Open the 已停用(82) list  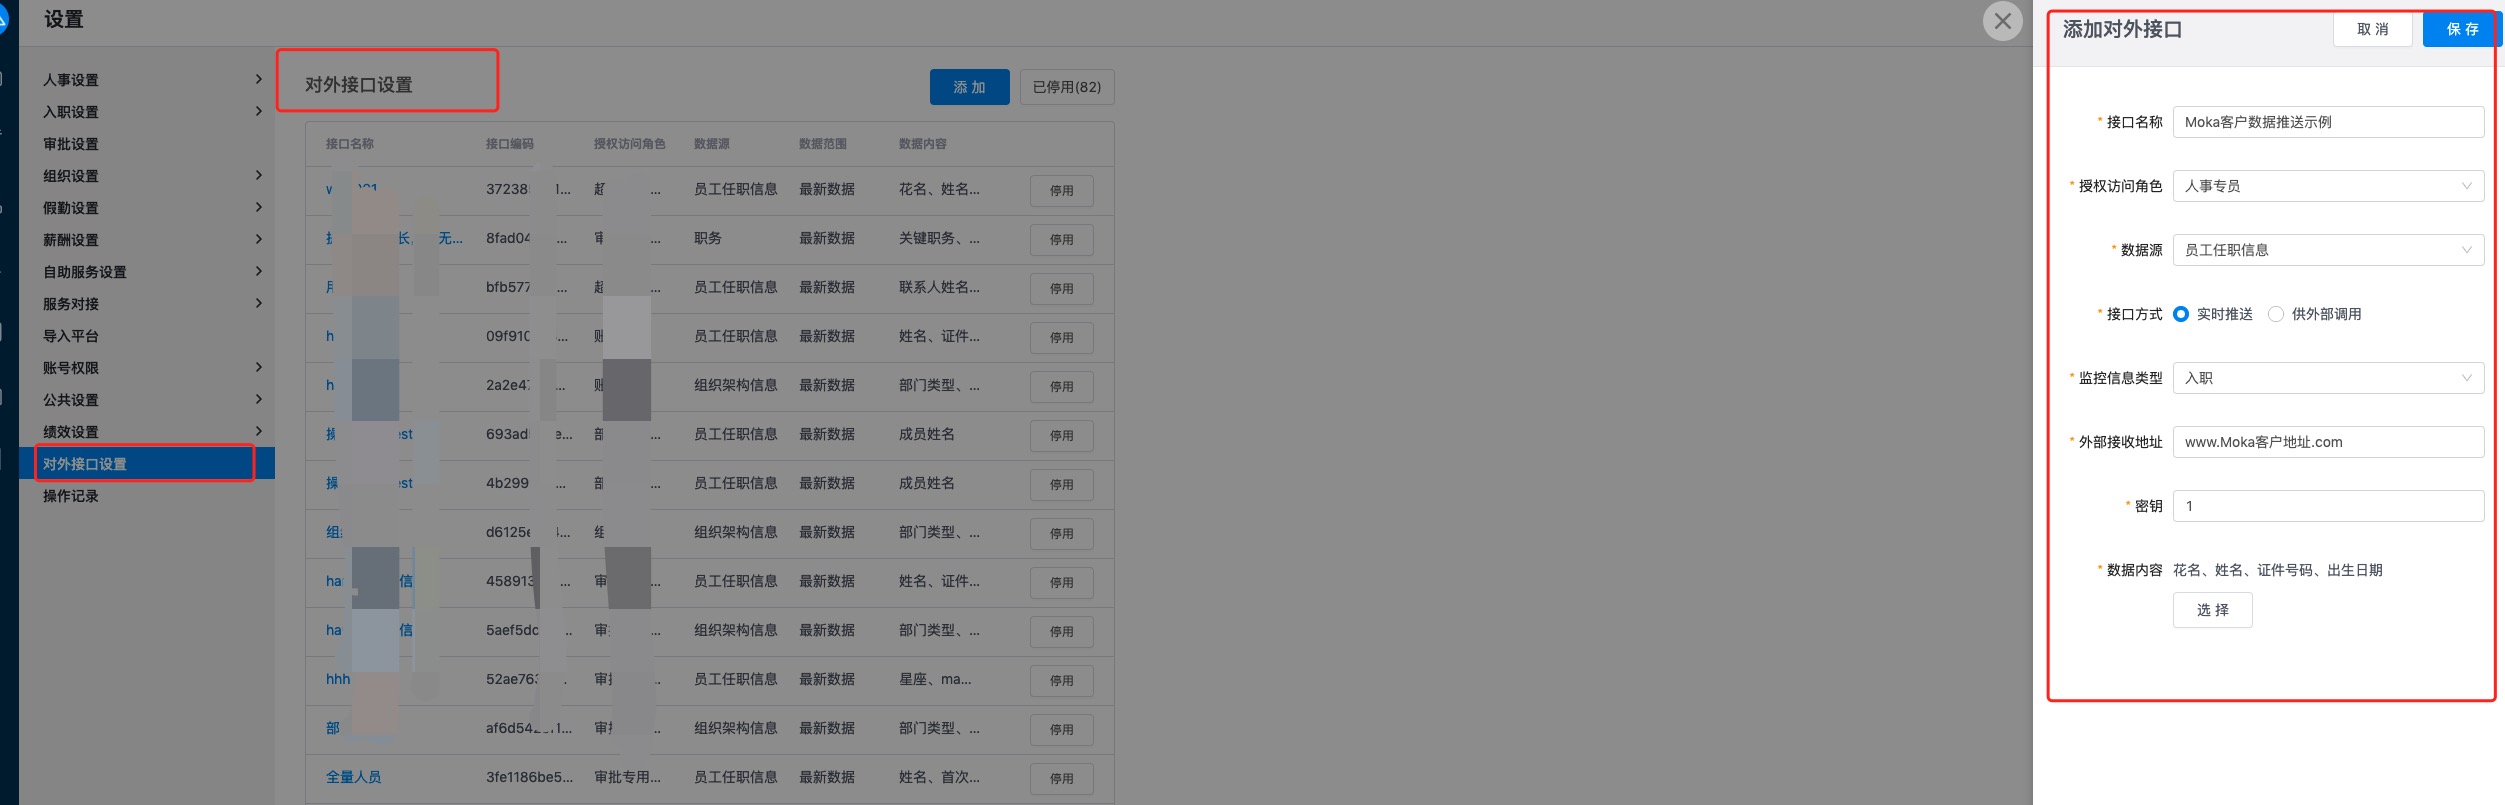pyautogui.click(x=1067, y=87)
